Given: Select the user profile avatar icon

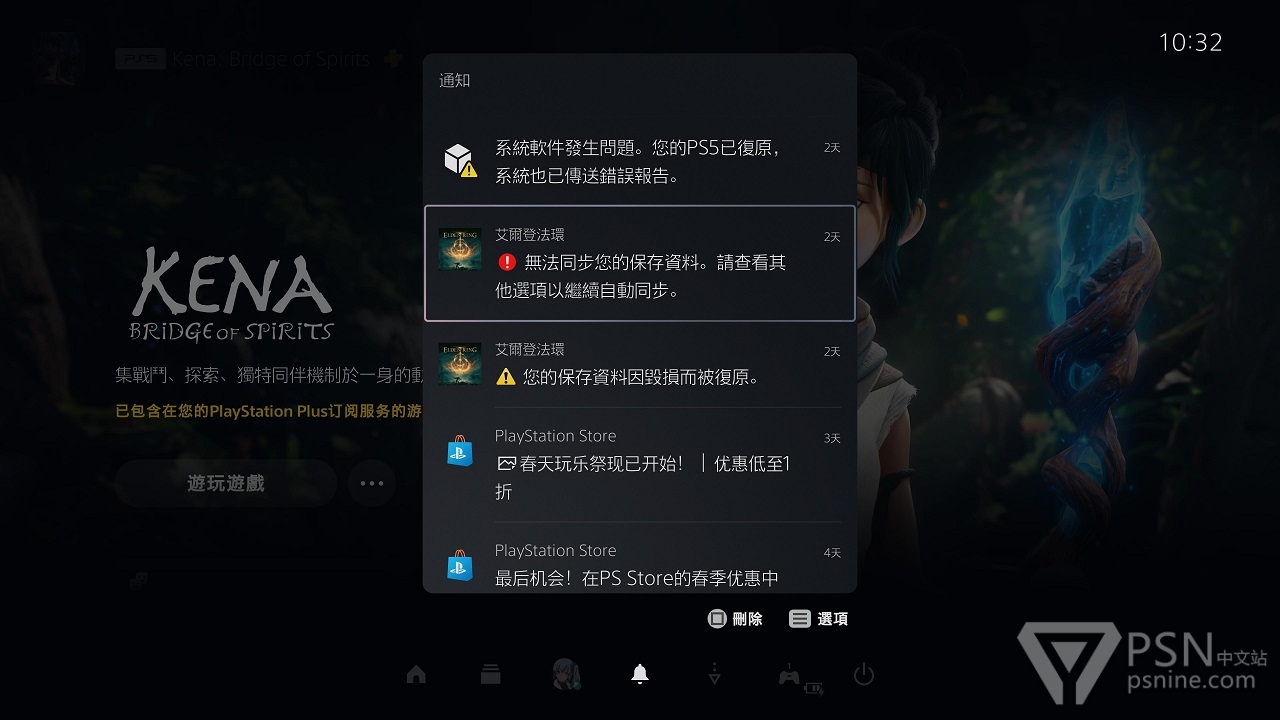Looking at the screenshot, I should tap(565, 675).
